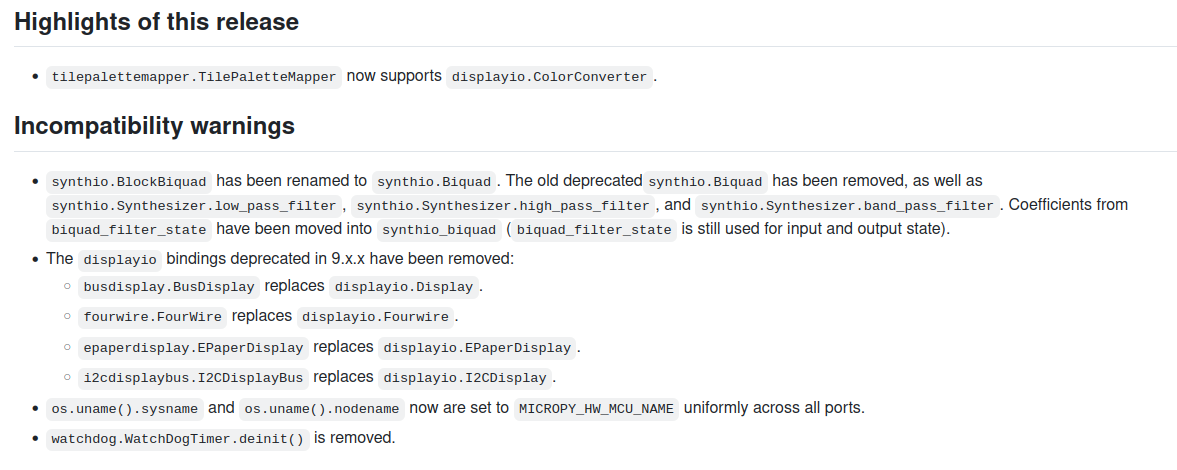Select the fourwire.FourWire code text

153,317
